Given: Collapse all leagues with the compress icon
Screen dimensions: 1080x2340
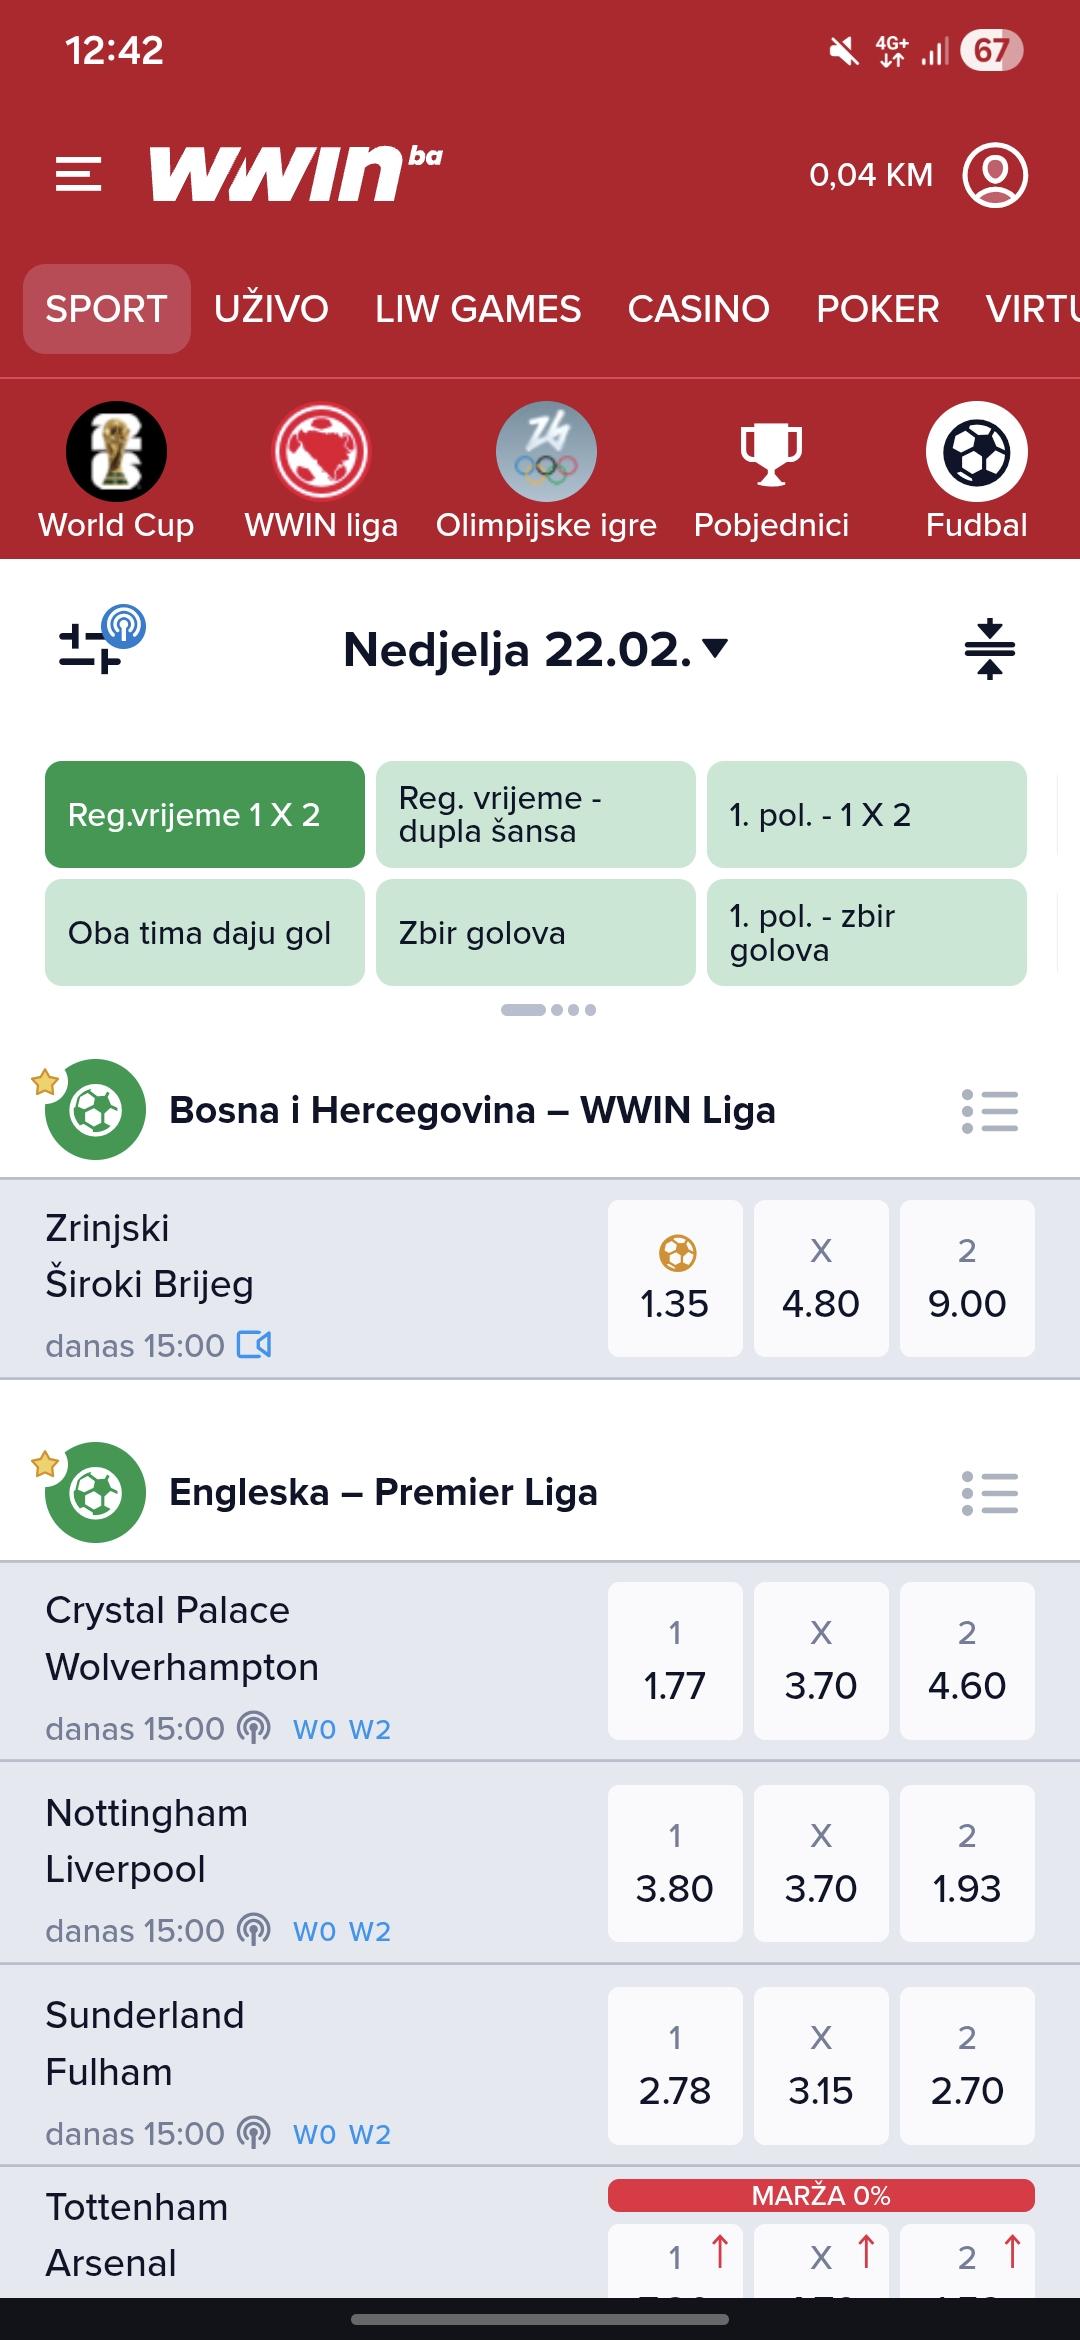Looking at the screenshot, I should tap(989, 650).
